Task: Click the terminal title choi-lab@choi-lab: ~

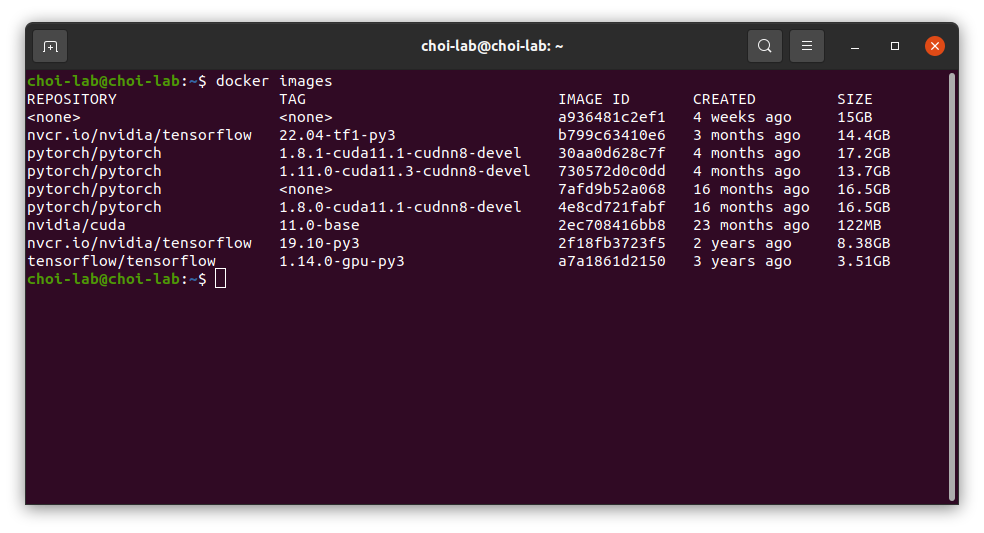Action: pos(492,46)
